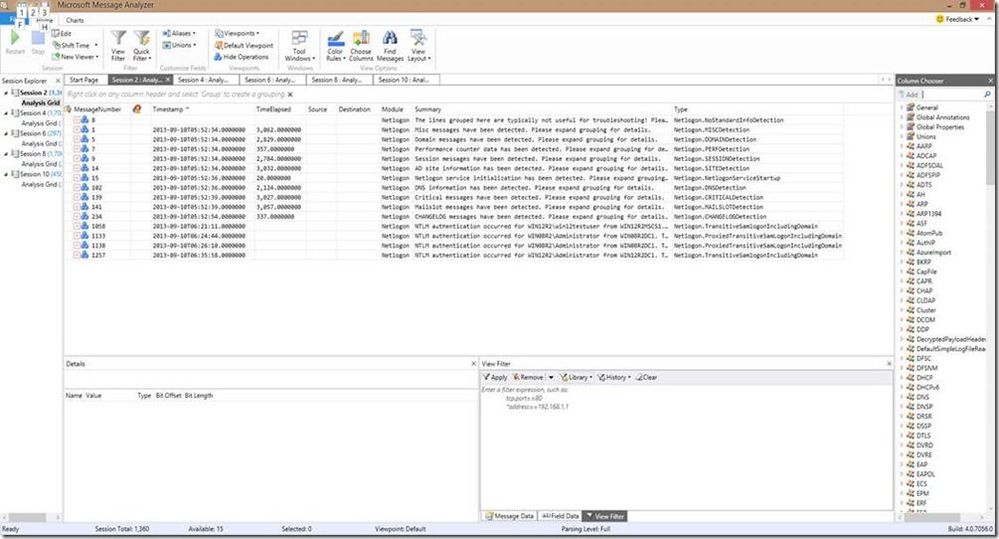The height and width of the screenshot is (539, 999).
Task: Click Default Viewpoint in ribbon
Action: pos(244,45)
